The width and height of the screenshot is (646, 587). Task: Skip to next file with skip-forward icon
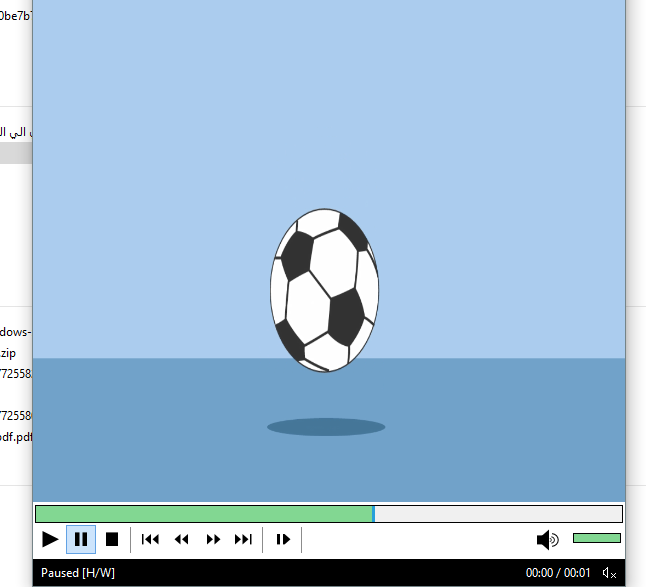[243, 540]
